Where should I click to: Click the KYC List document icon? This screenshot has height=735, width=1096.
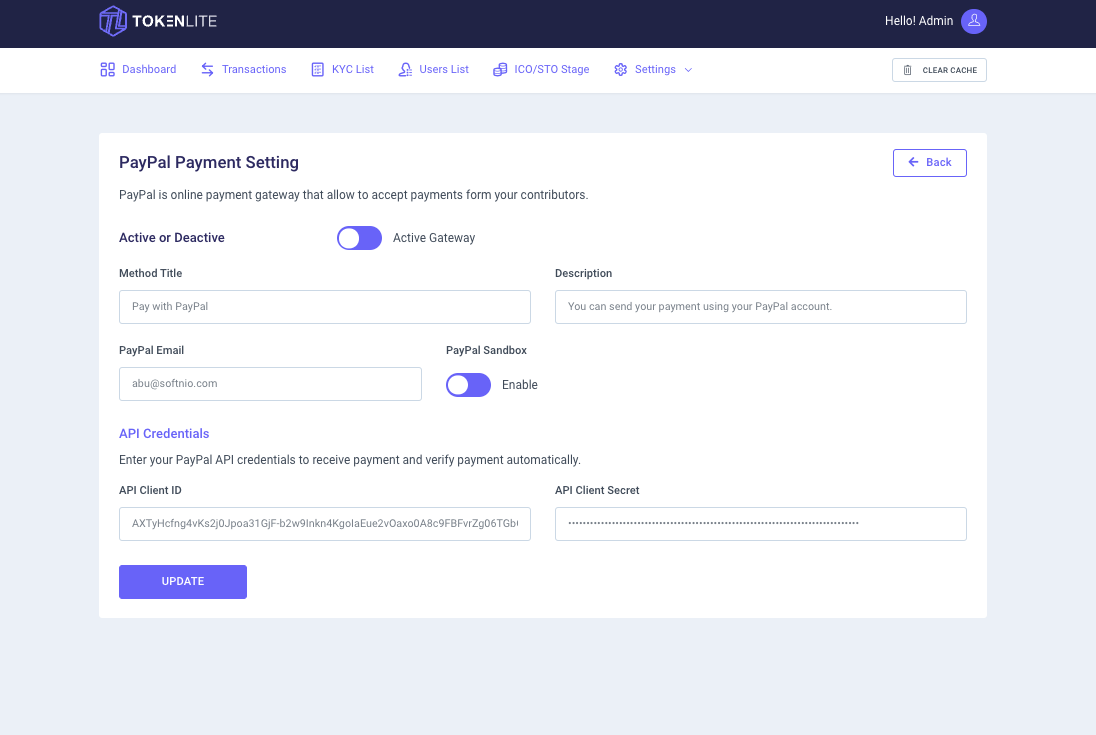pos(317,69)
